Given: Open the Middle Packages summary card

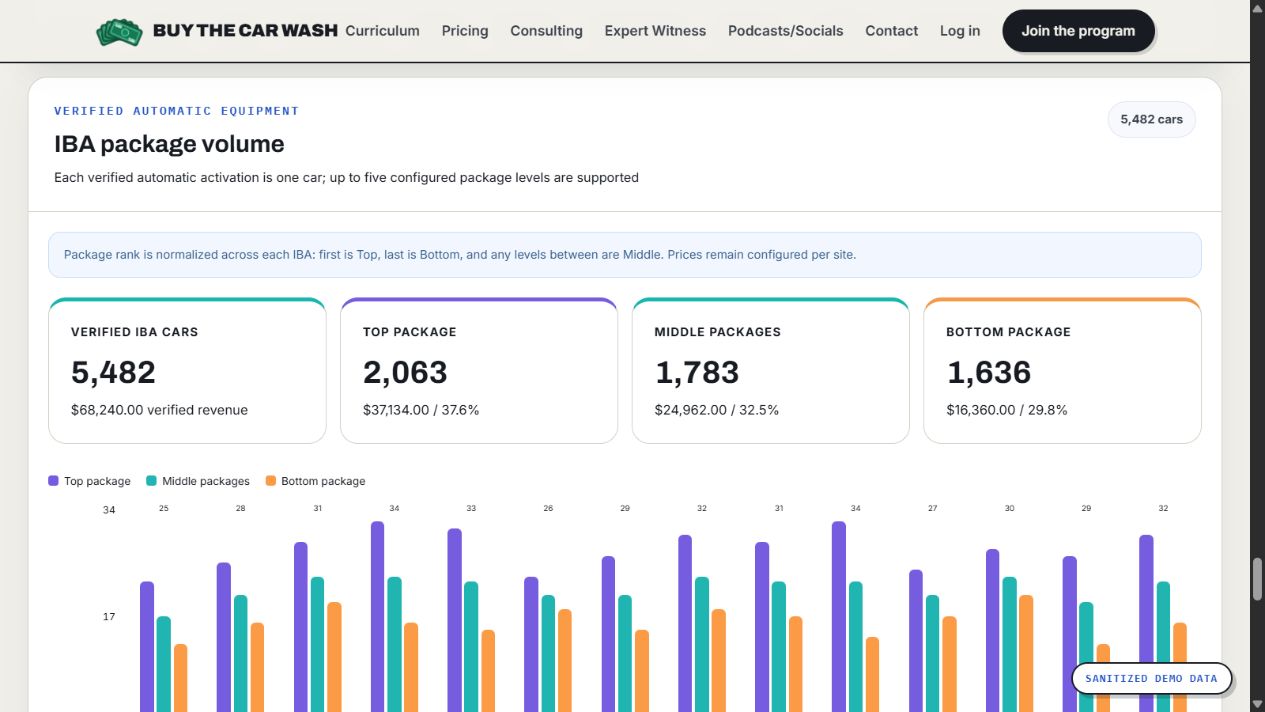Looking at the screenshot, I should 771,370.
